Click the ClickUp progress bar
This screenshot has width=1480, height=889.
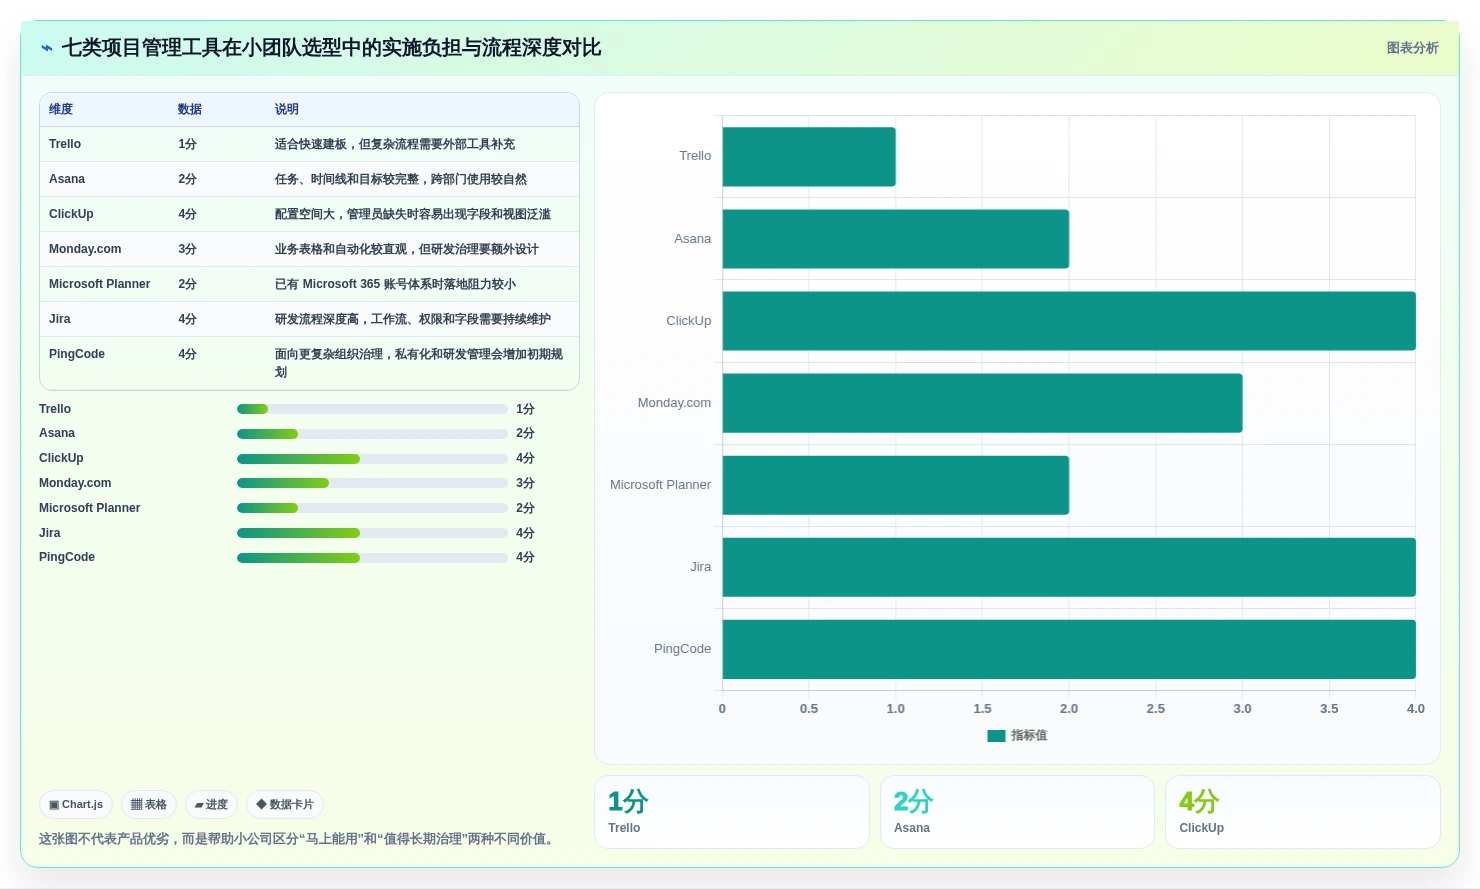tap(372, 459)
